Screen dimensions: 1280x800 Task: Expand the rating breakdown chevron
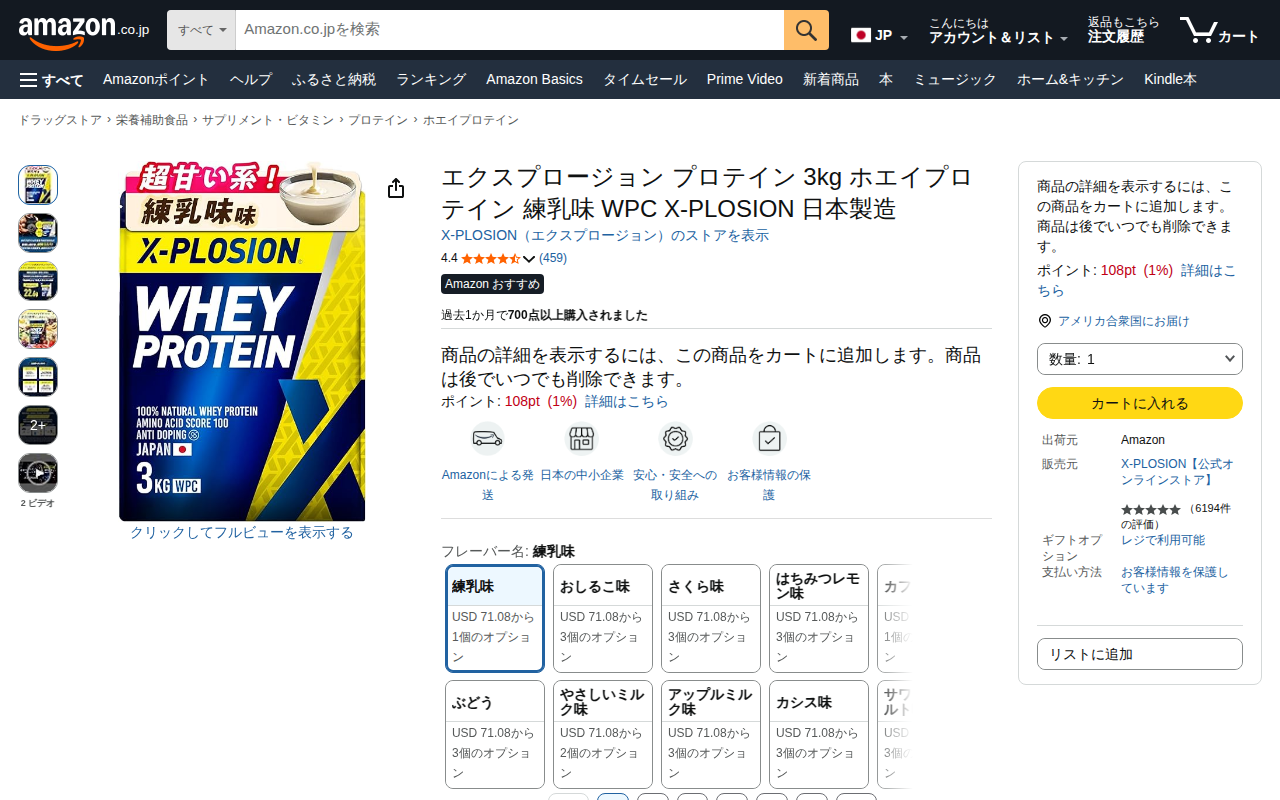[x=530, y=259]
